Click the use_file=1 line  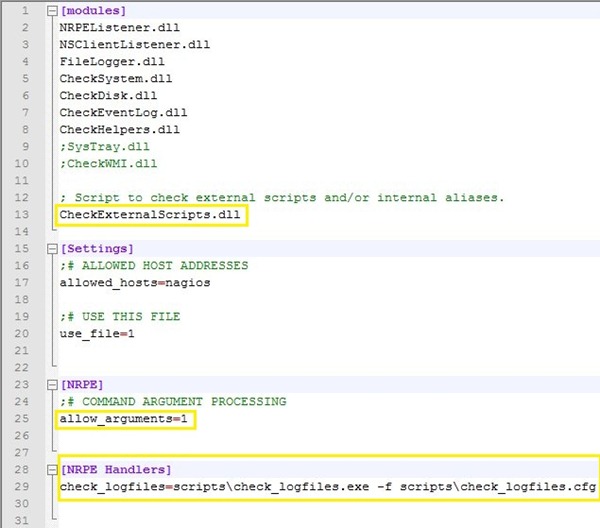pos(97,334)
